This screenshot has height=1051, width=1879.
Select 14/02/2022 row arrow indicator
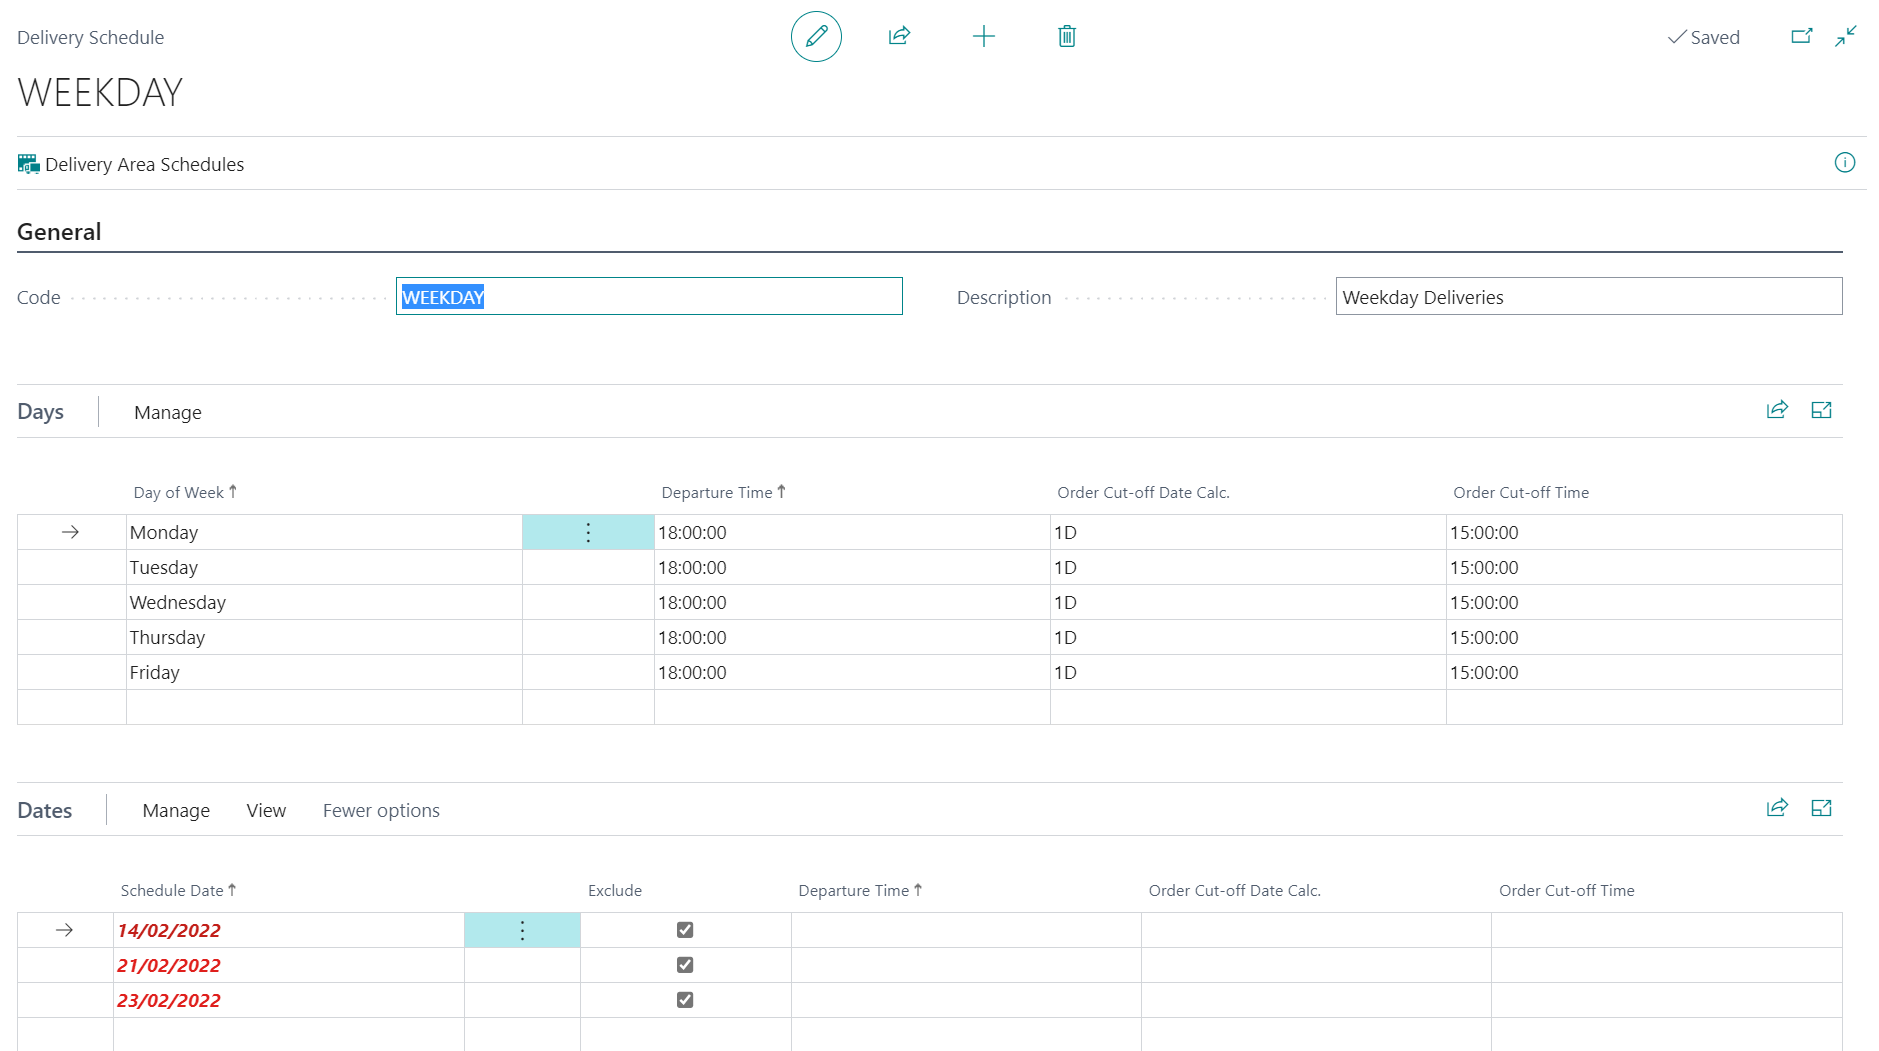click(64, 930)
